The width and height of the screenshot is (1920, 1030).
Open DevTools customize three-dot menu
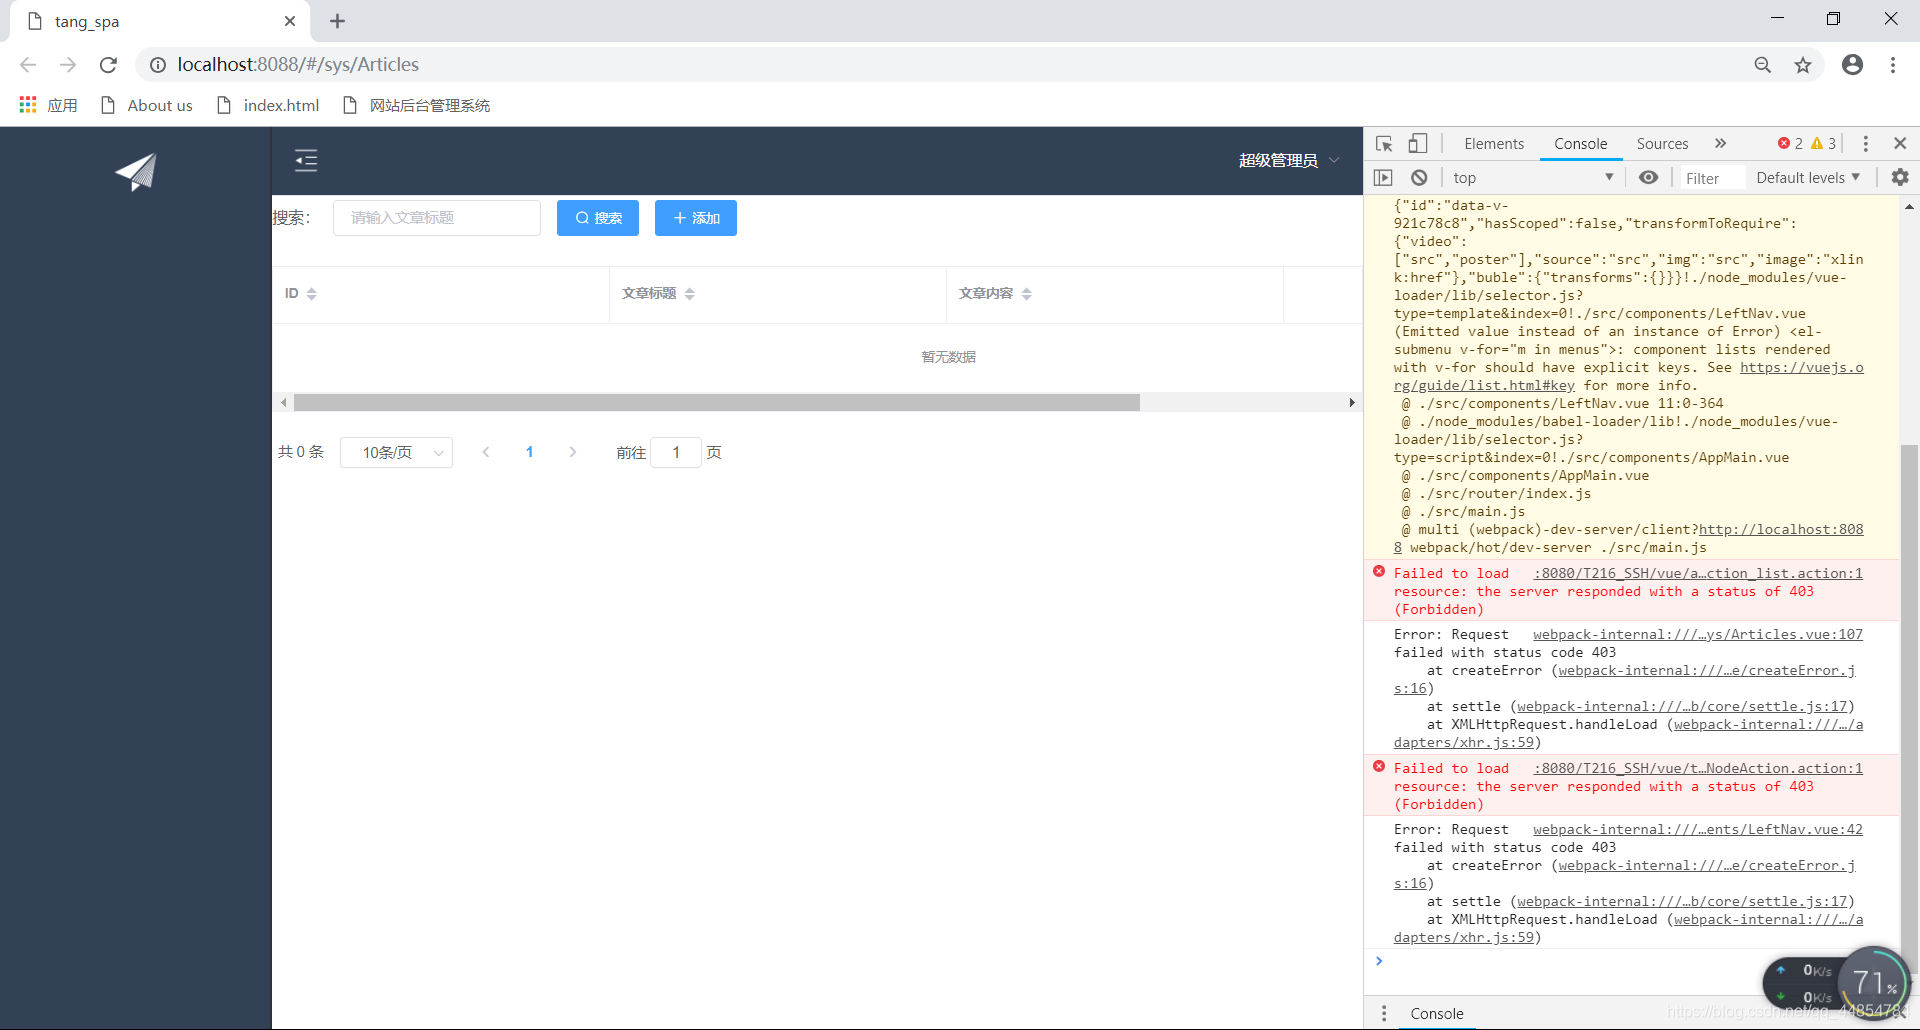click(1865, 144)
